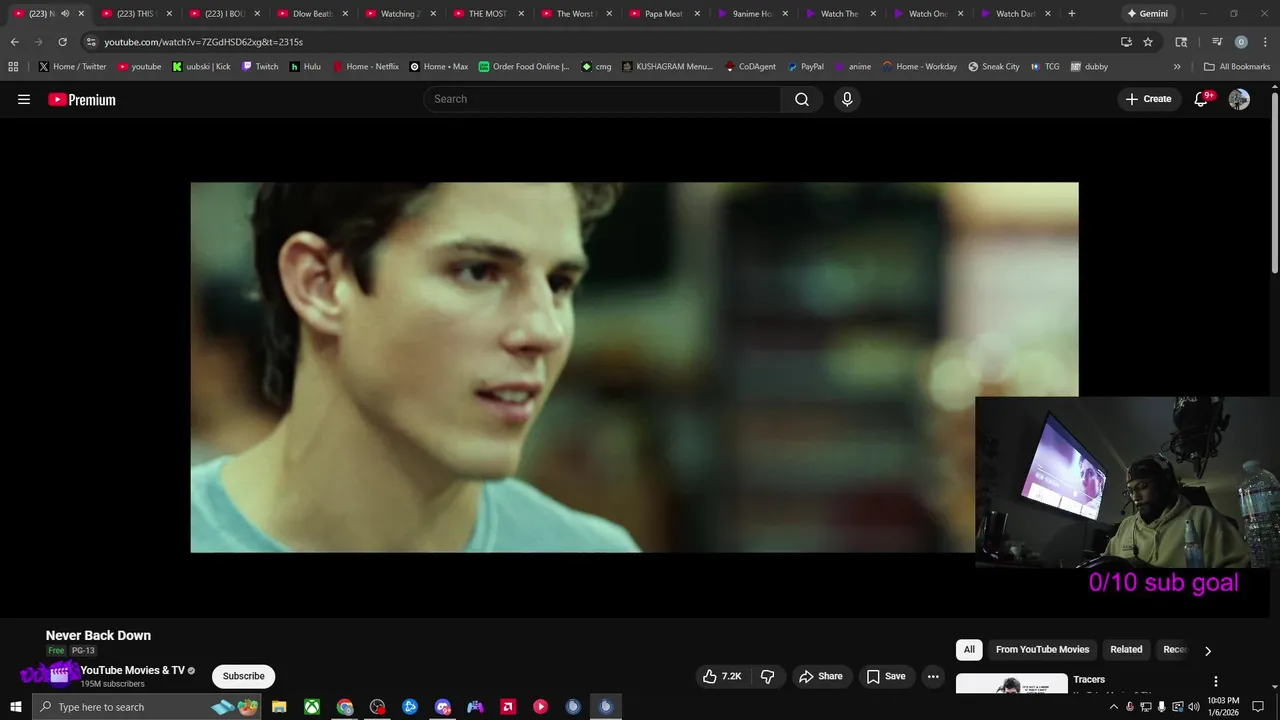Show hidden system tray icons
The width and height of the screenshot is (1280, 720).
(x=1114, y=707)
